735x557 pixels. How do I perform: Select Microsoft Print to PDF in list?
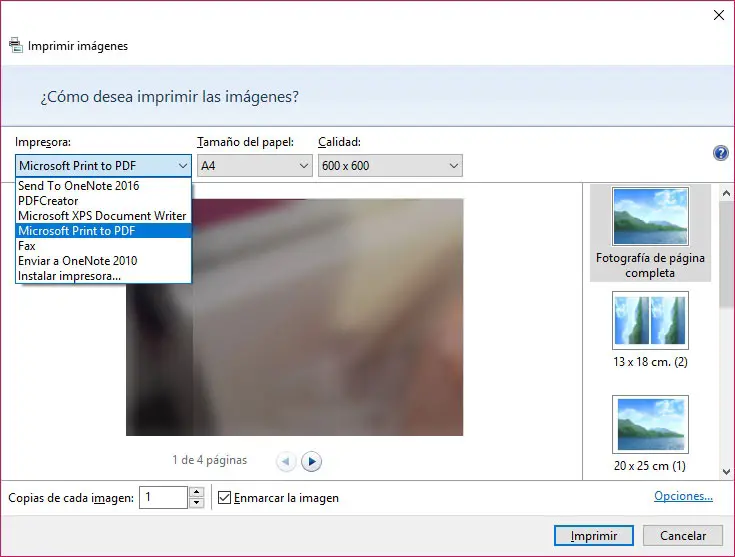tap(104, 231)
